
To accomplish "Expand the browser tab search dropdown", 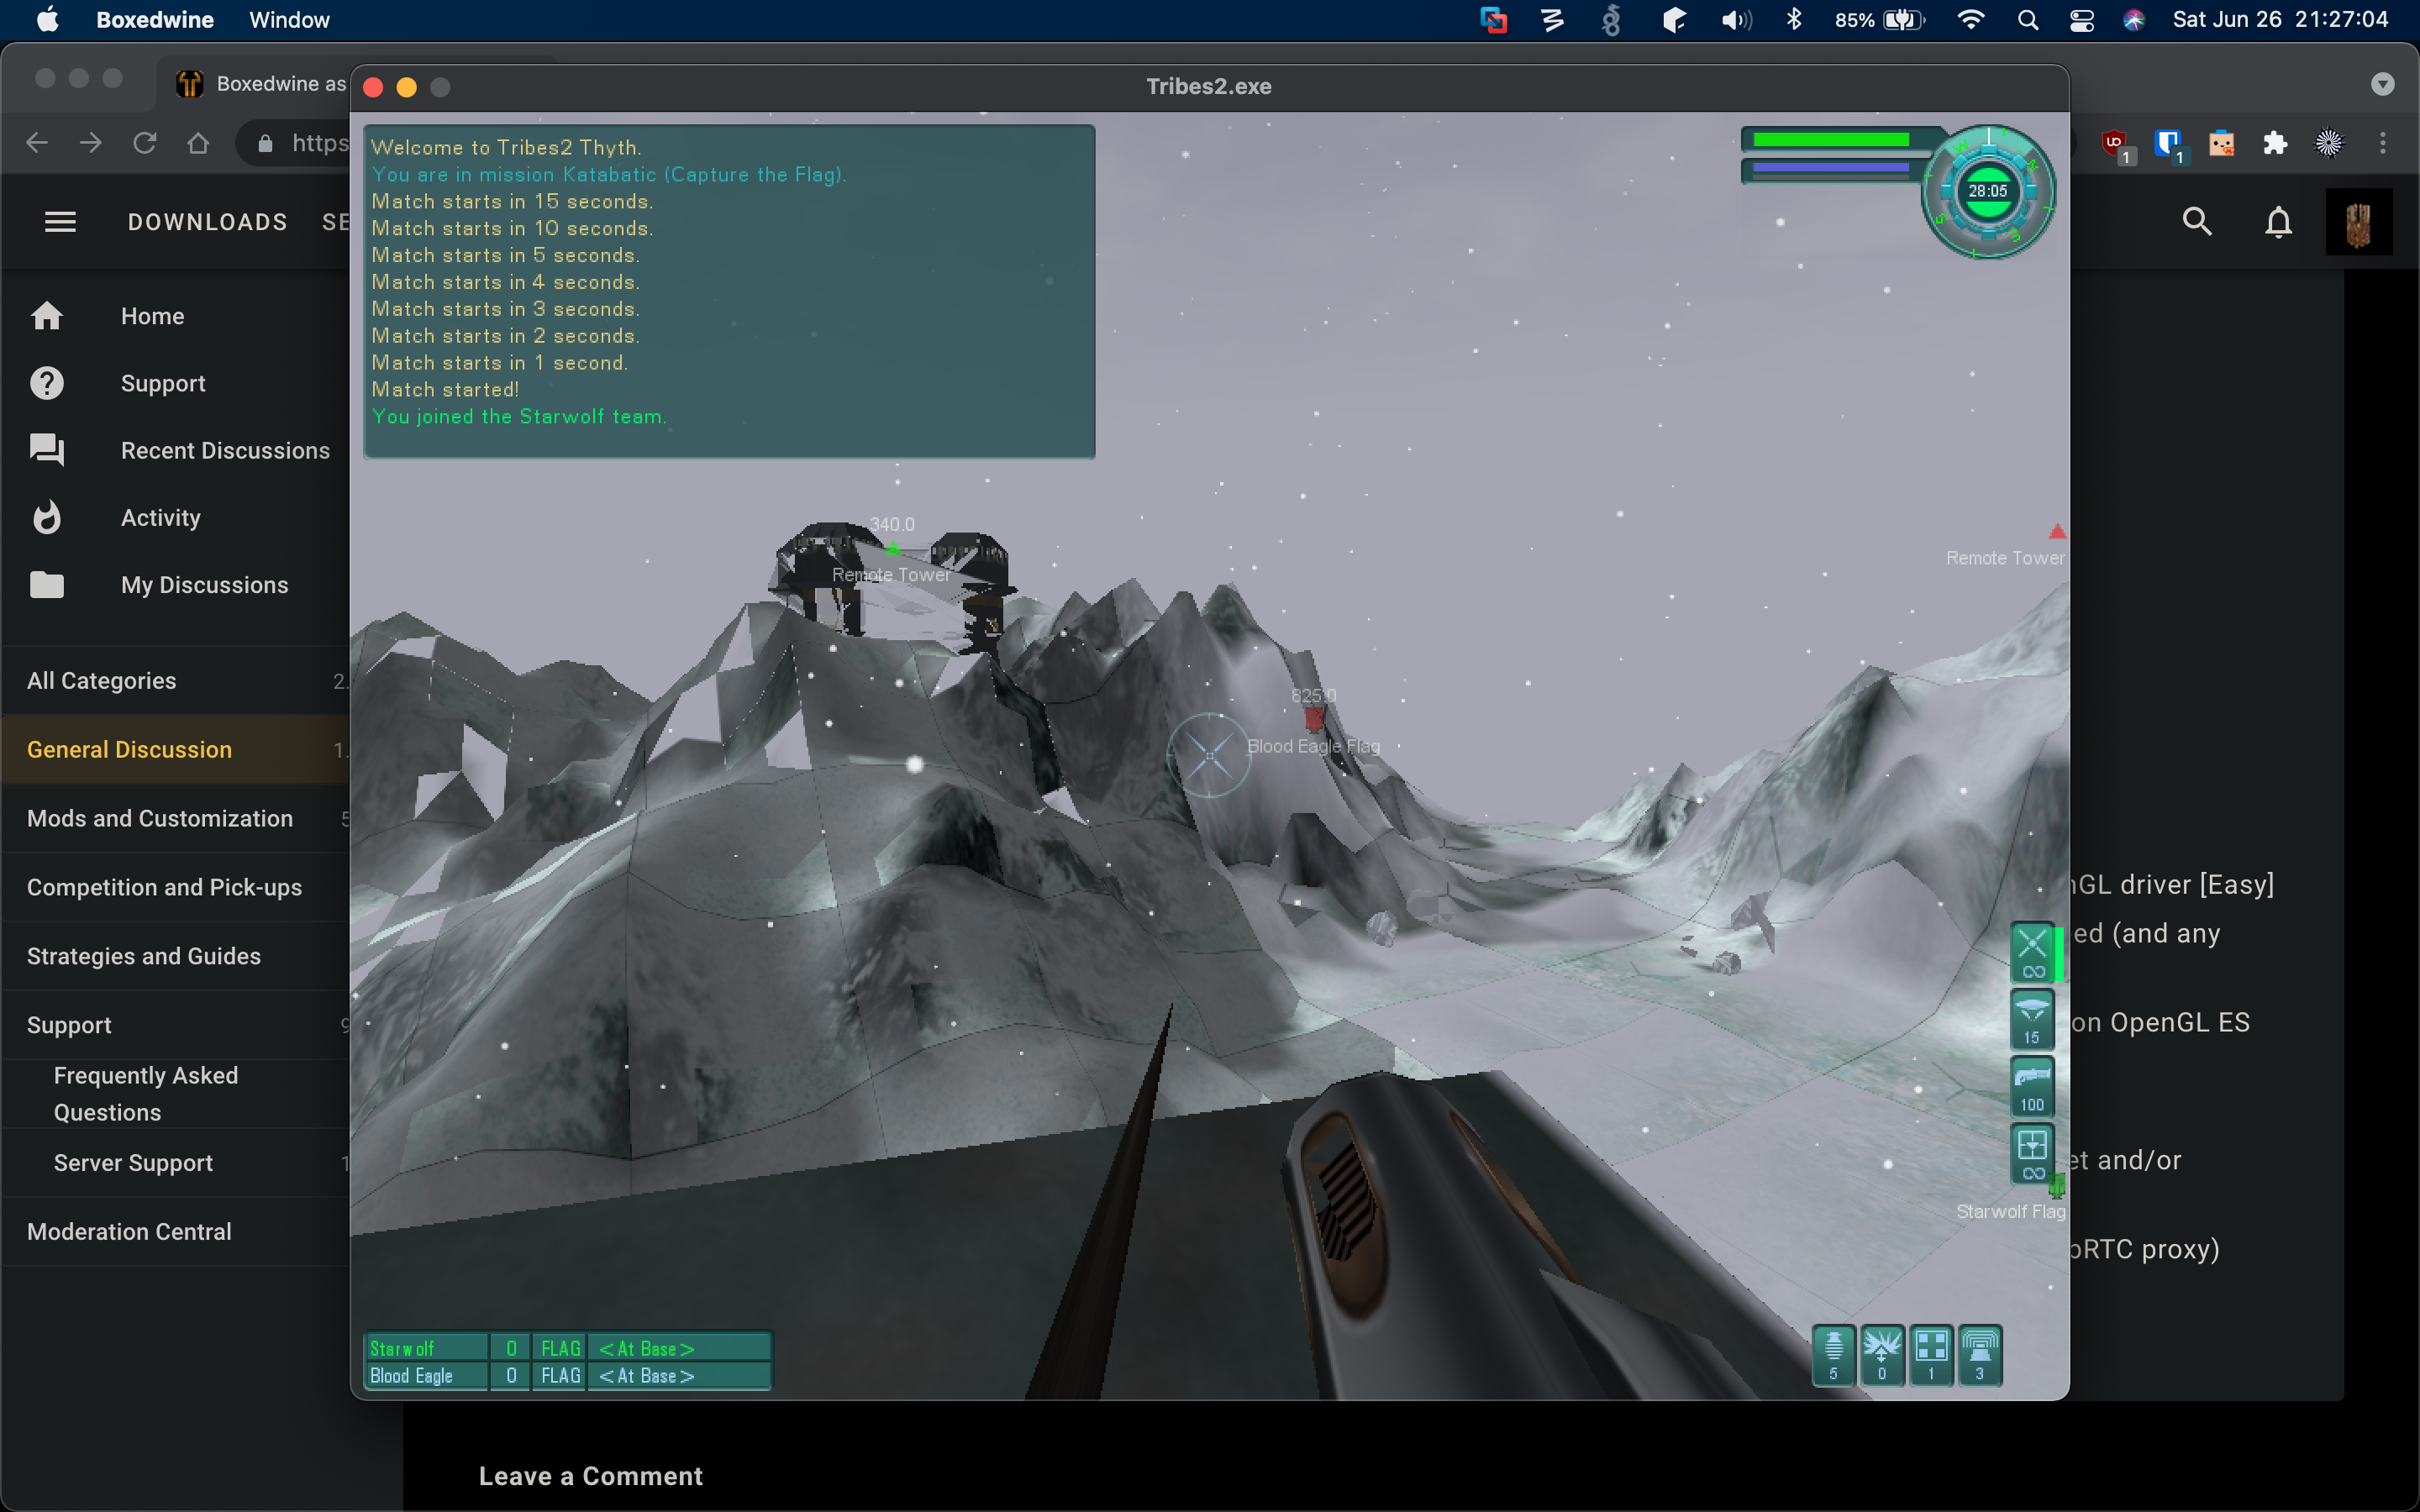I will (2382, 84).
